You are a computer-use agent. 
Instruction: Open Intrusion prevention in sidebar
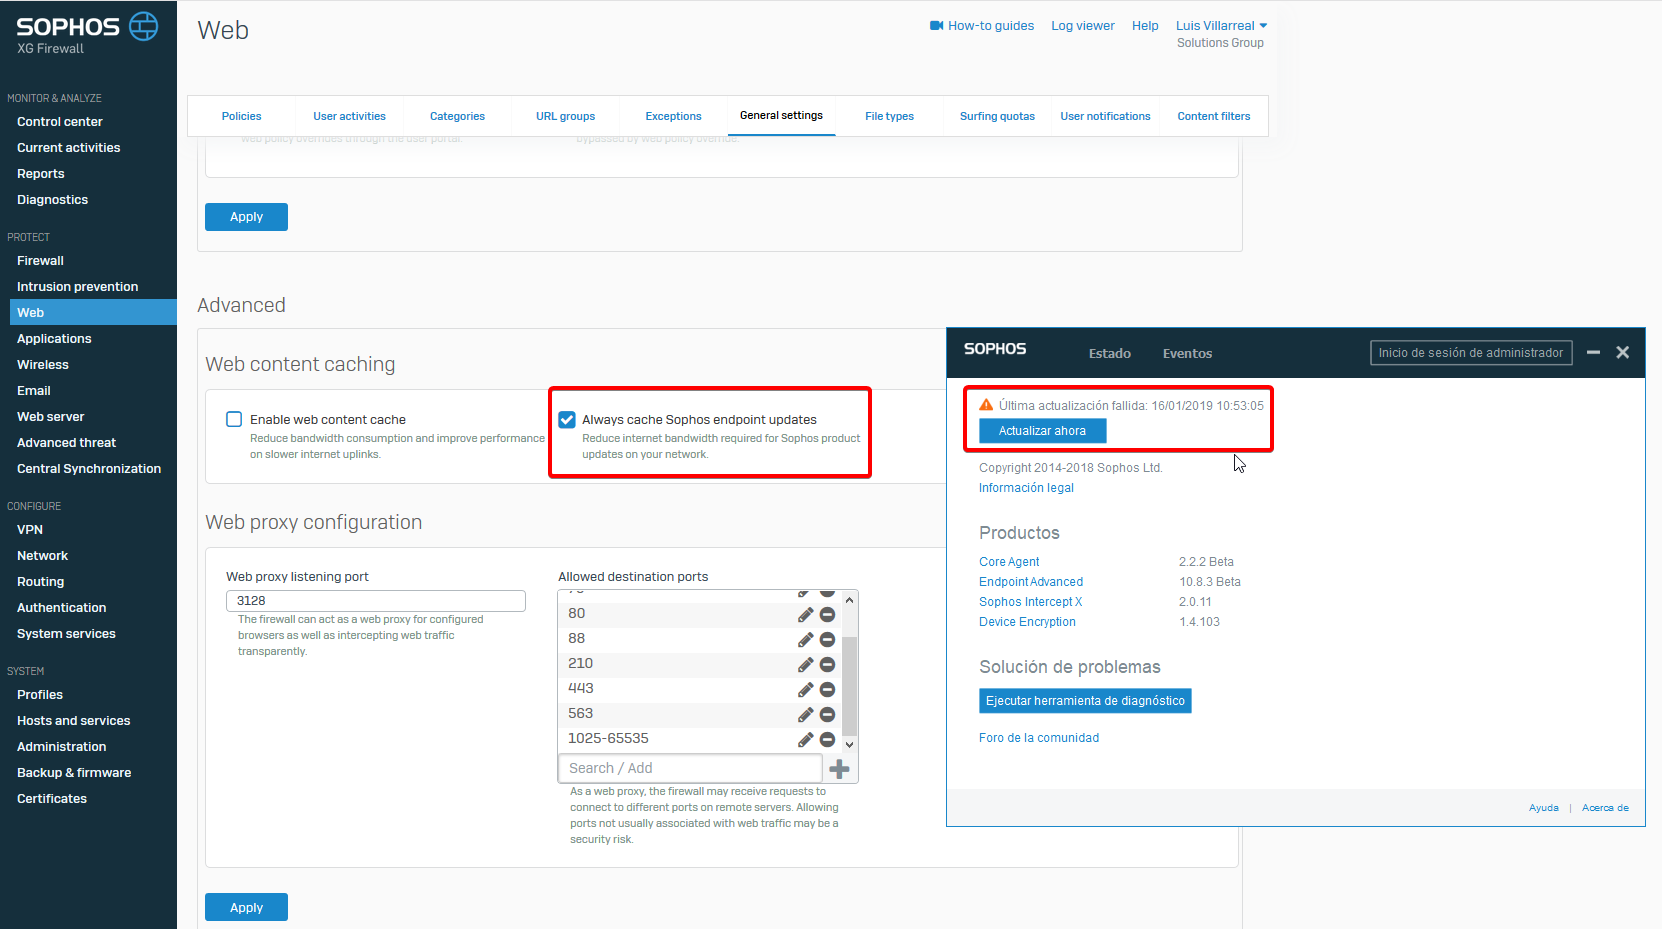point(77,287)
